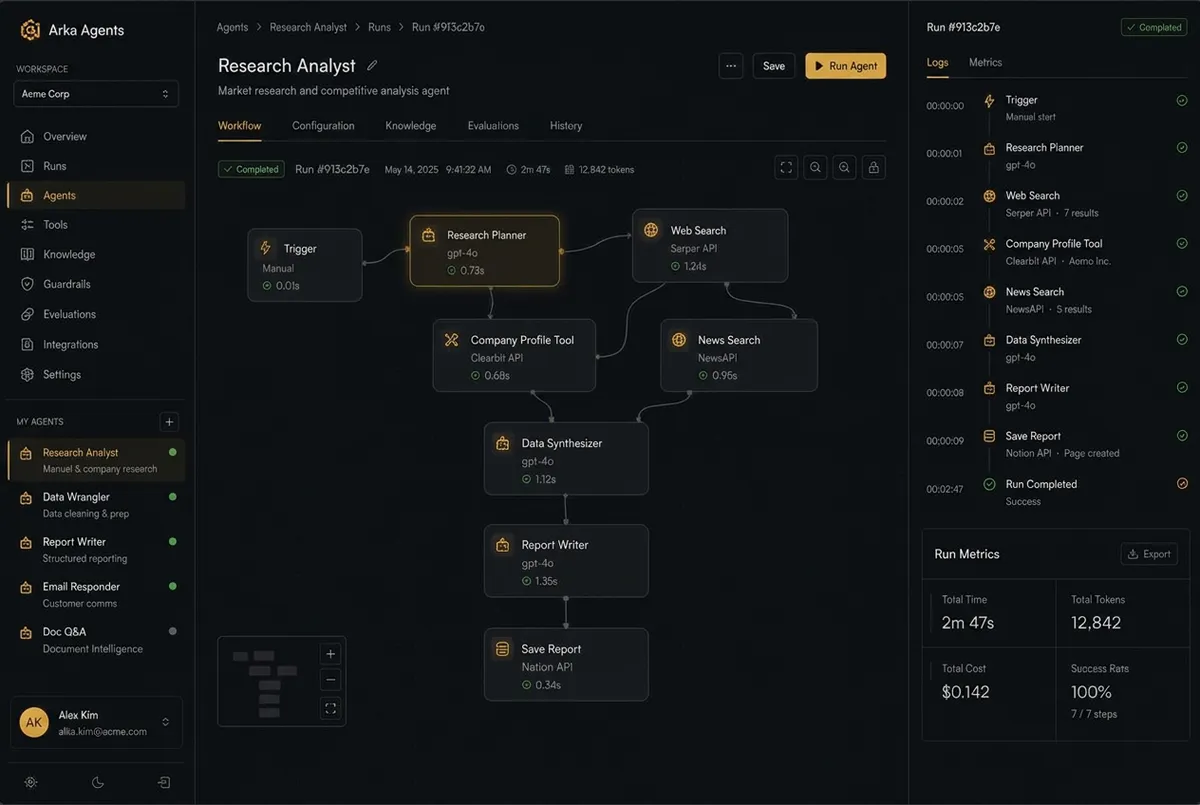The height and width of the screenshot is (805, 1200).
Task: Click the Settings gear icon
Action: click(x=27, y=374)
